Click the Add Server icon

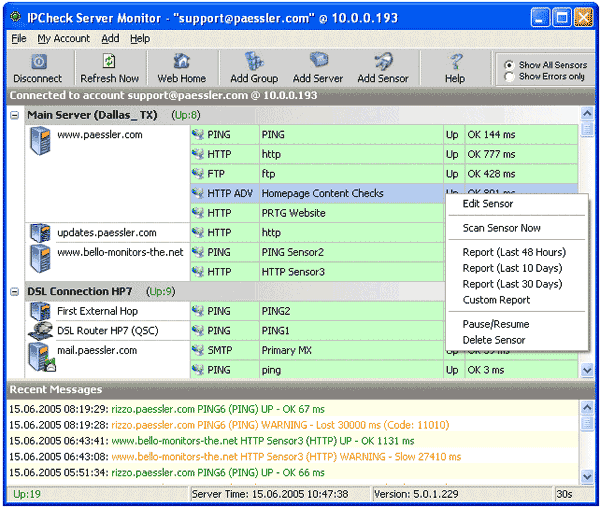click(x=318, y=60)
